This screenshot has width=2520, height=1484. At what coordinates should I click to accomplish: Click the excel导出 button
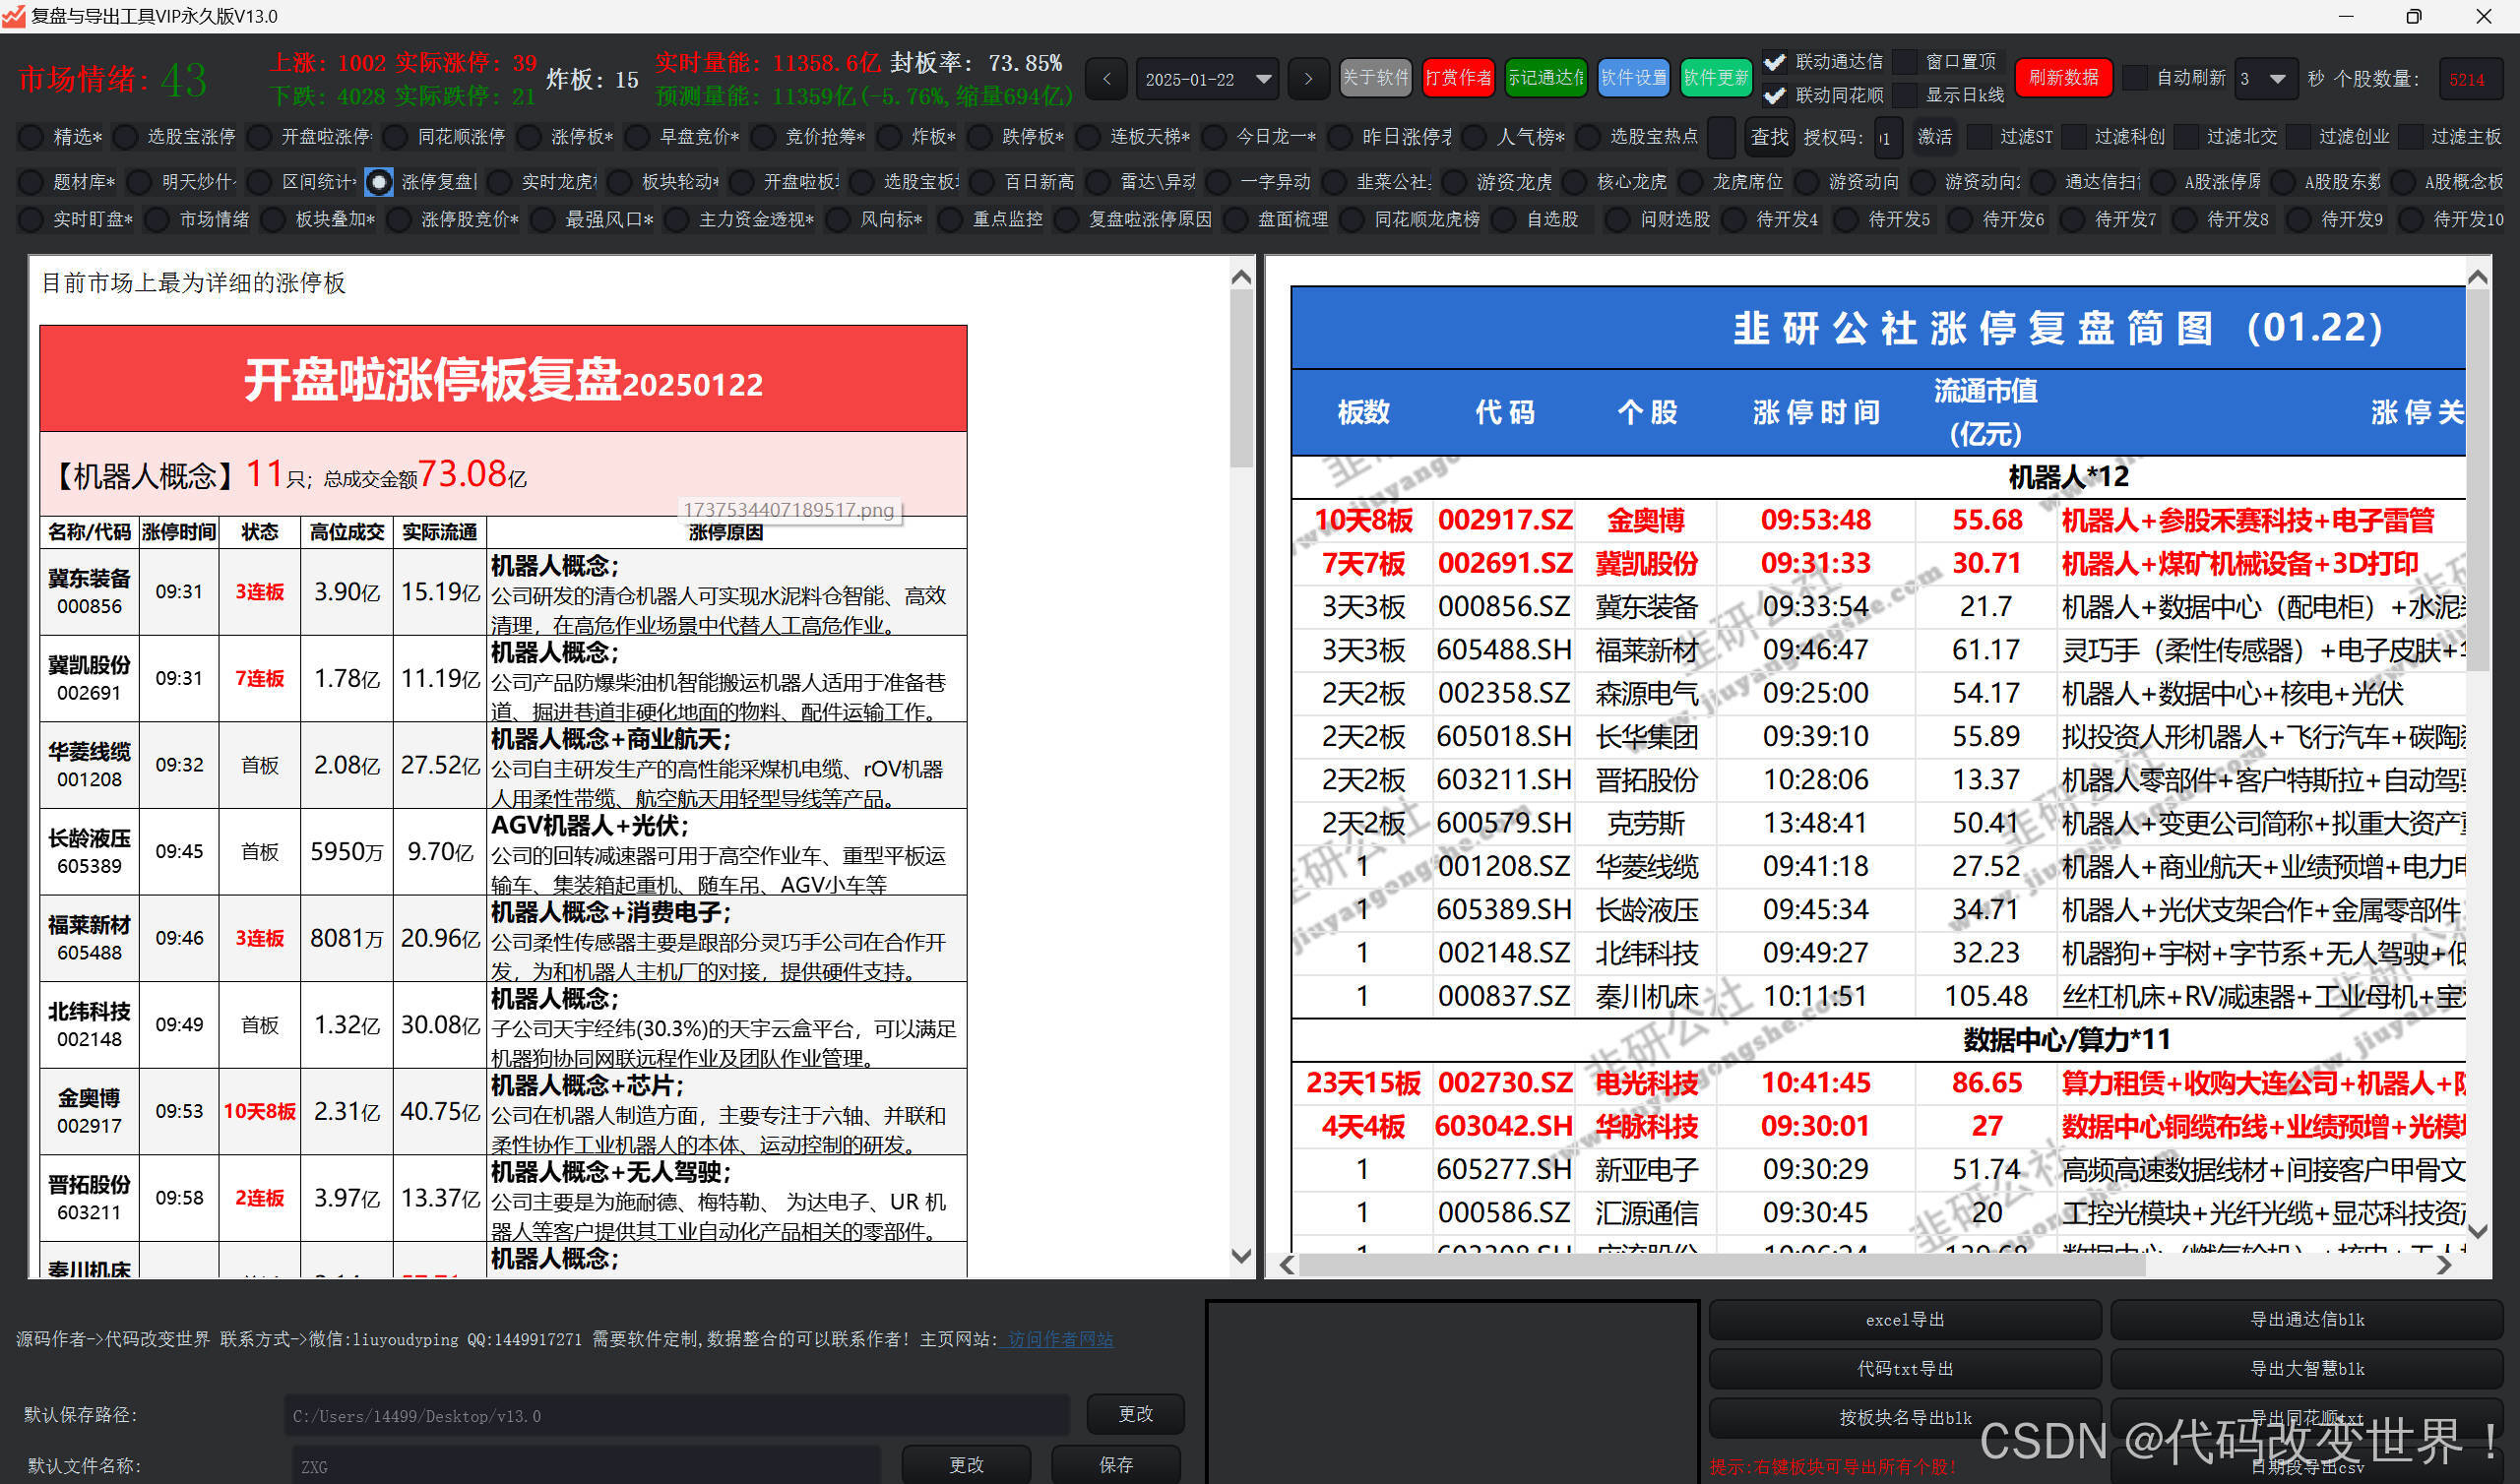[1904, 1320]
